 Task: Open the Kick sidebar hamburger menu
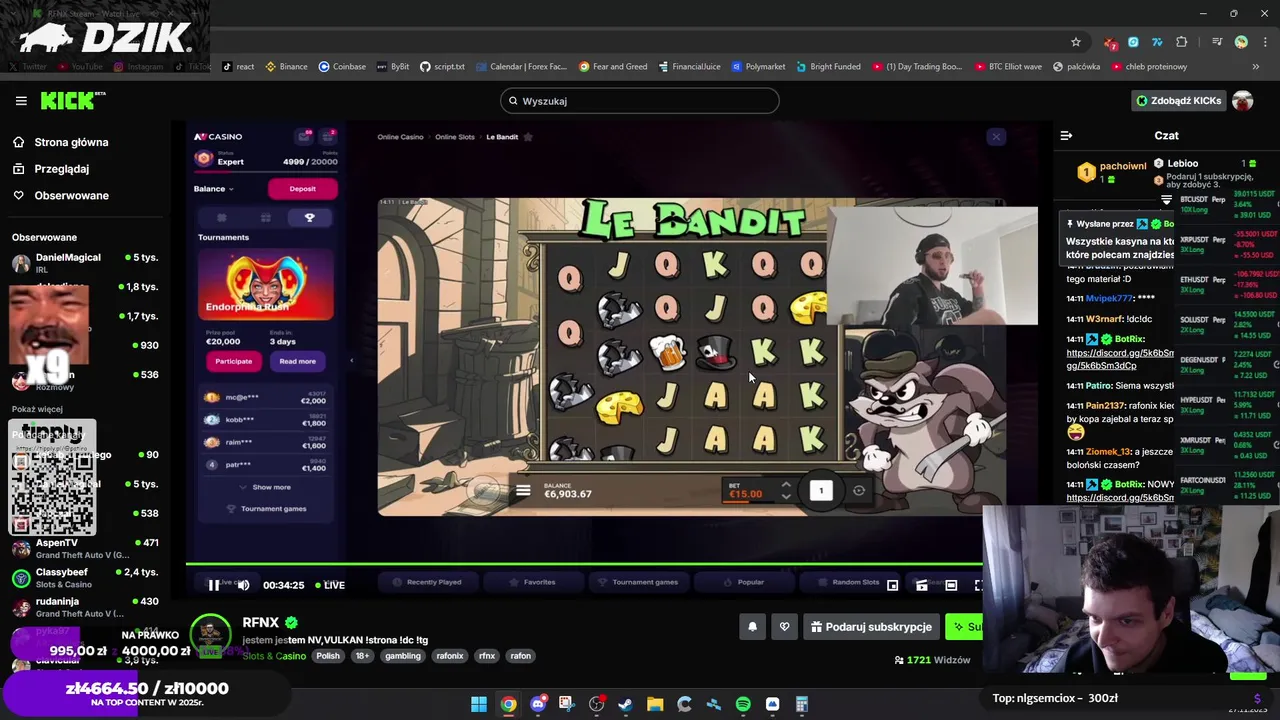click(x=21, y=101)
